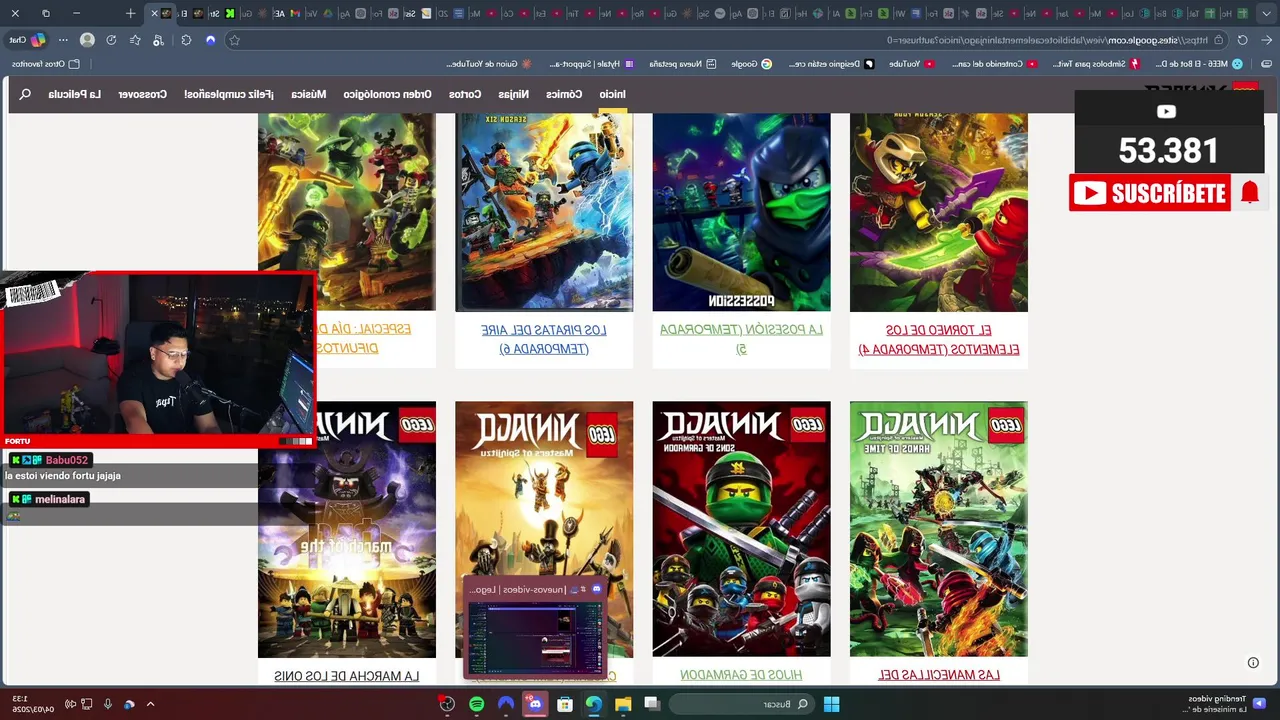Open the three-dot browser settings menu
1280x720 pixels.
(x=63, y=40)
